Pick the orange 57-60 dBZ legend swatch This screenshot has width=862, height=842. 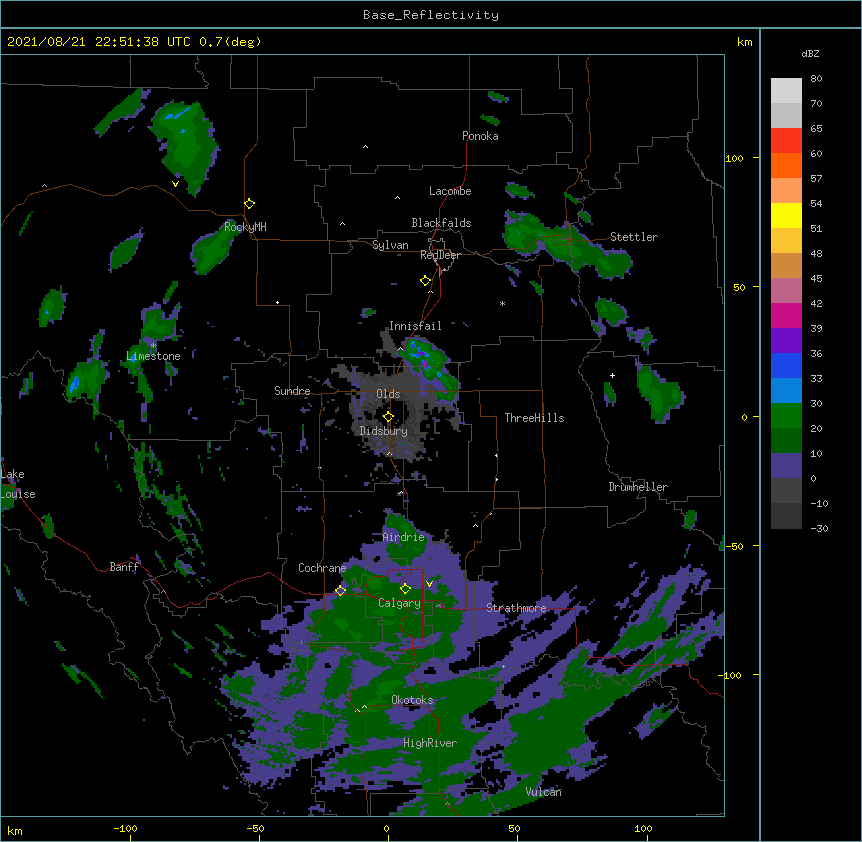point(786,165)
